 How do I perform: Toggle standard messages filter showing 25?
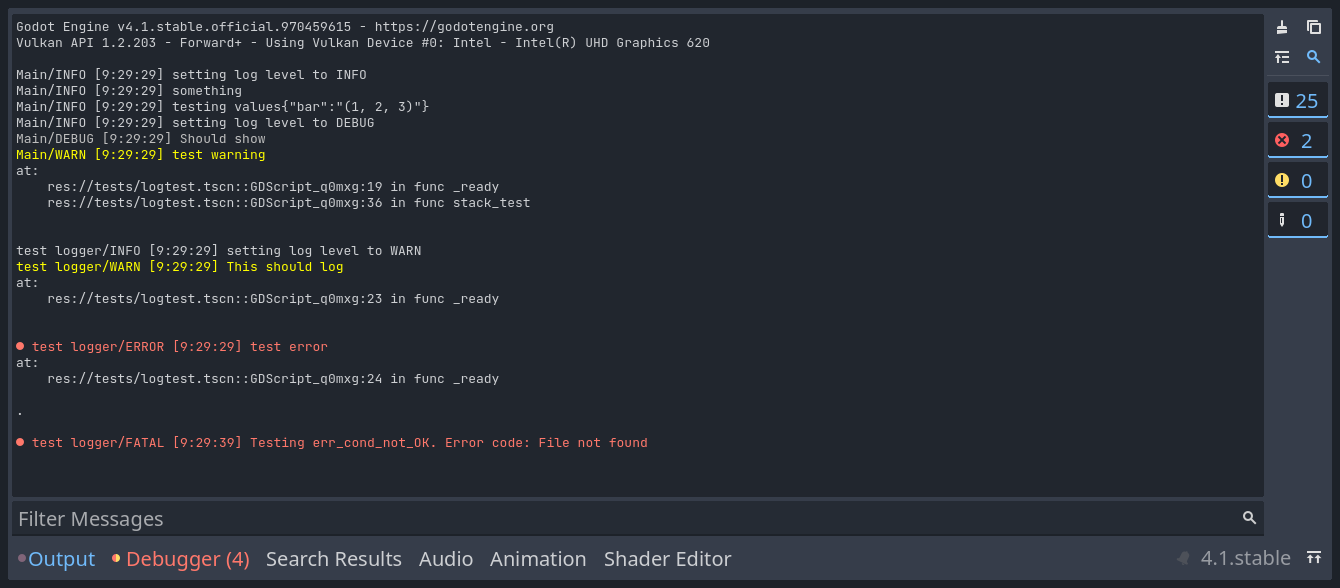click(x=1298, y=100)
